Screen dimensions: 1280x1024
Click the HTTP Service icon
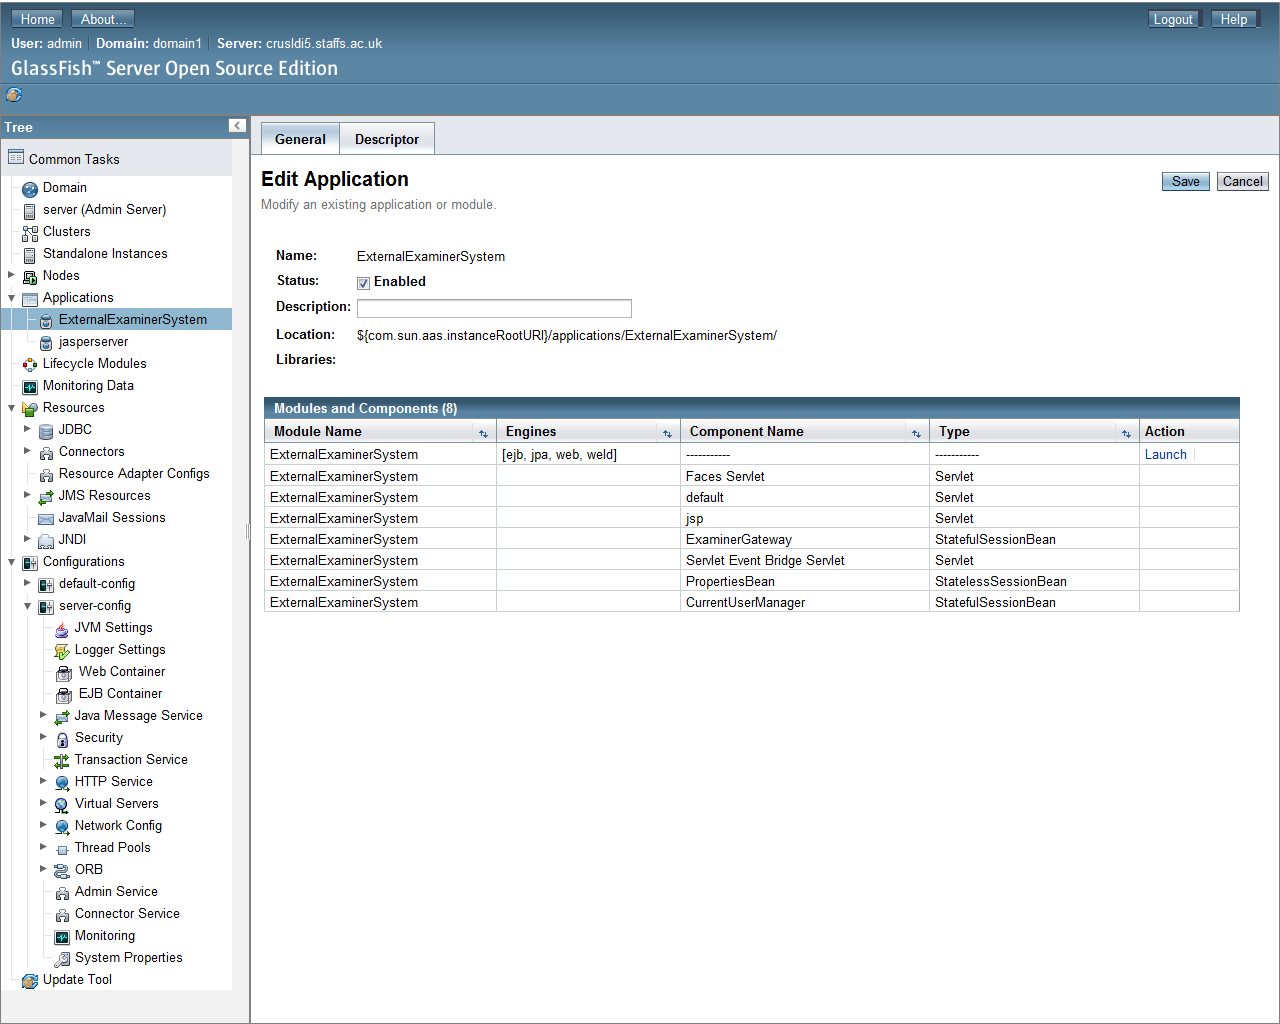click(x=62, y=782)
